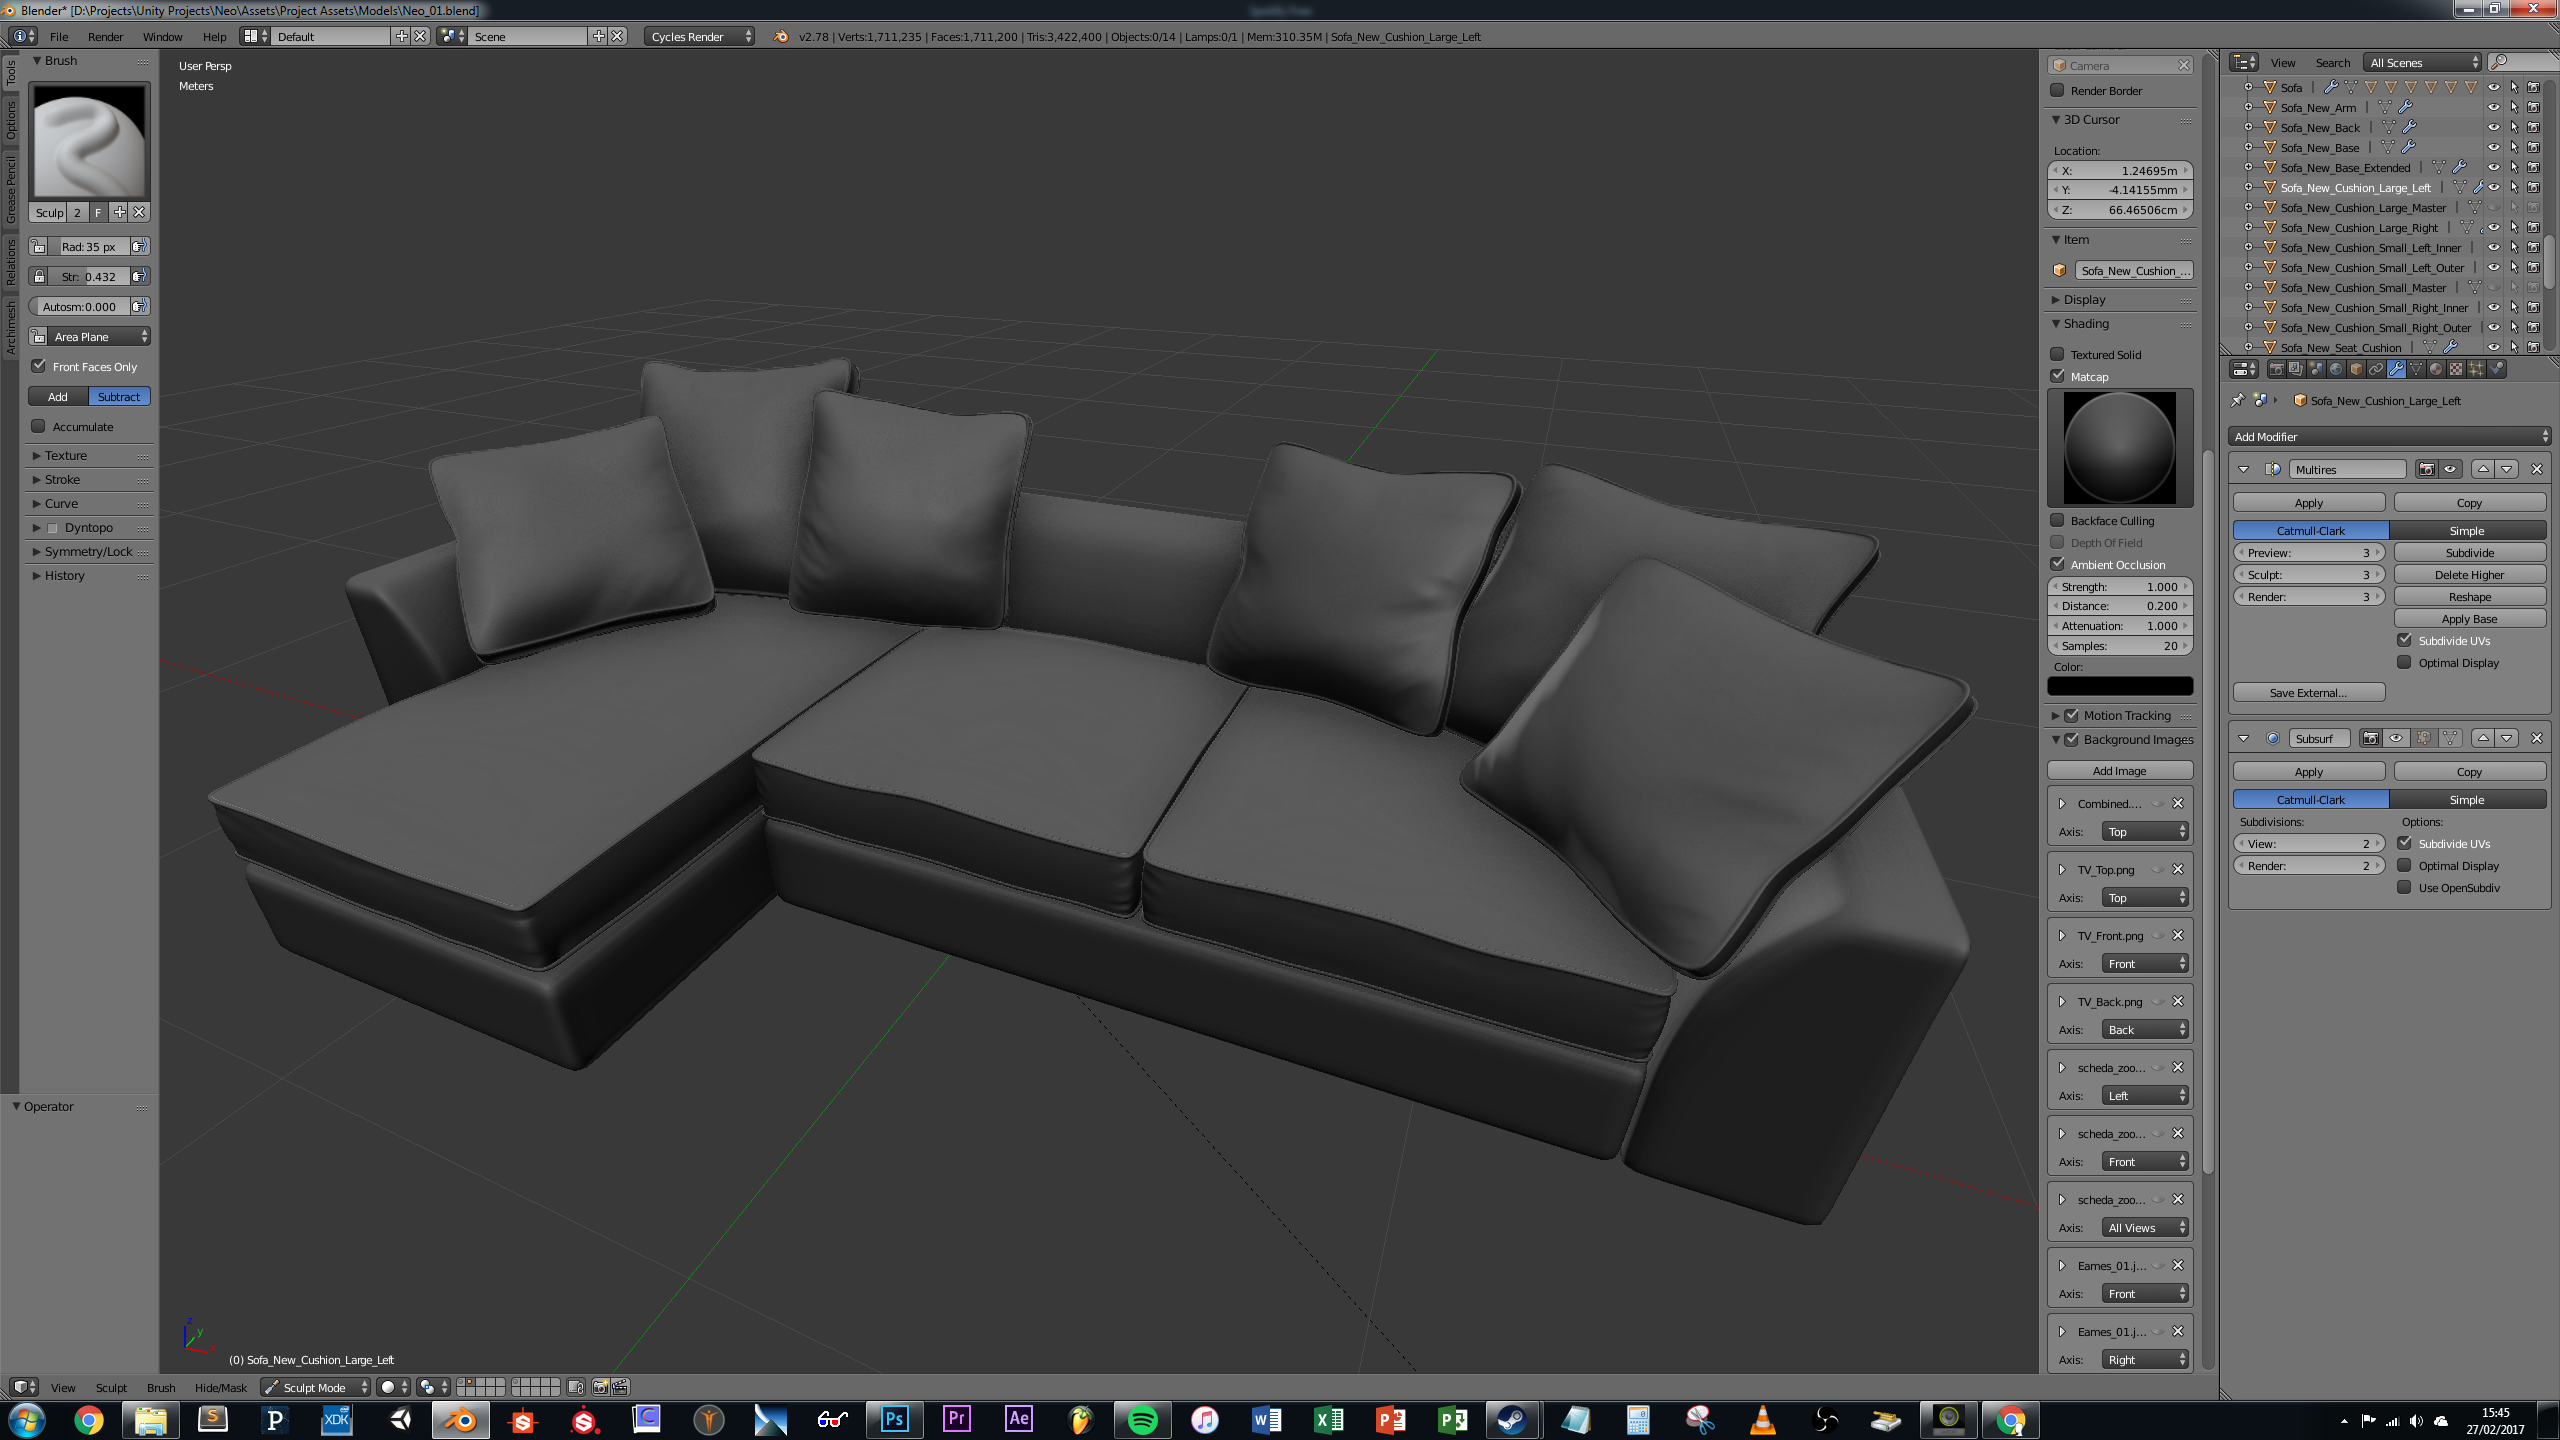Click Apply on the Multires modifier

pyautogui.click(x=2309, y=502)
